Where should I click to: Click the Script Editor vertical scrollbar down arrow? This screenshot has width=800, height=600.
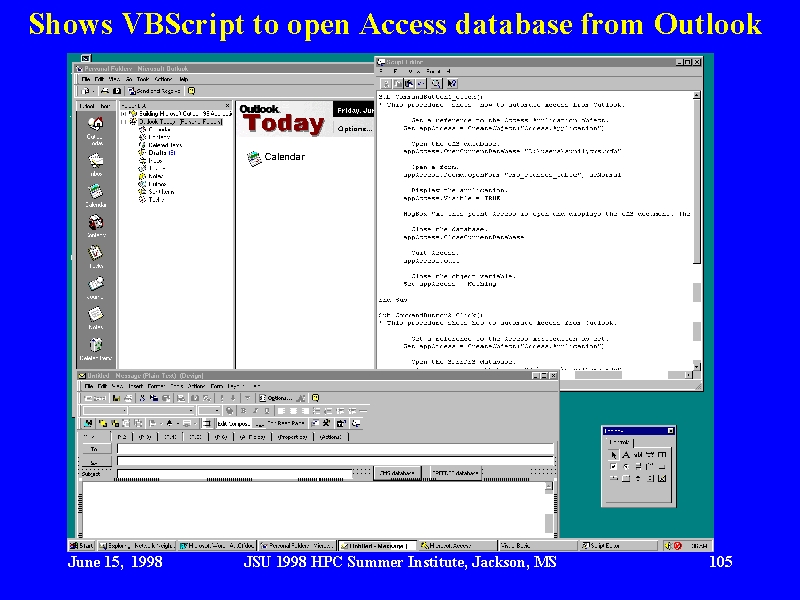[697, 366]
